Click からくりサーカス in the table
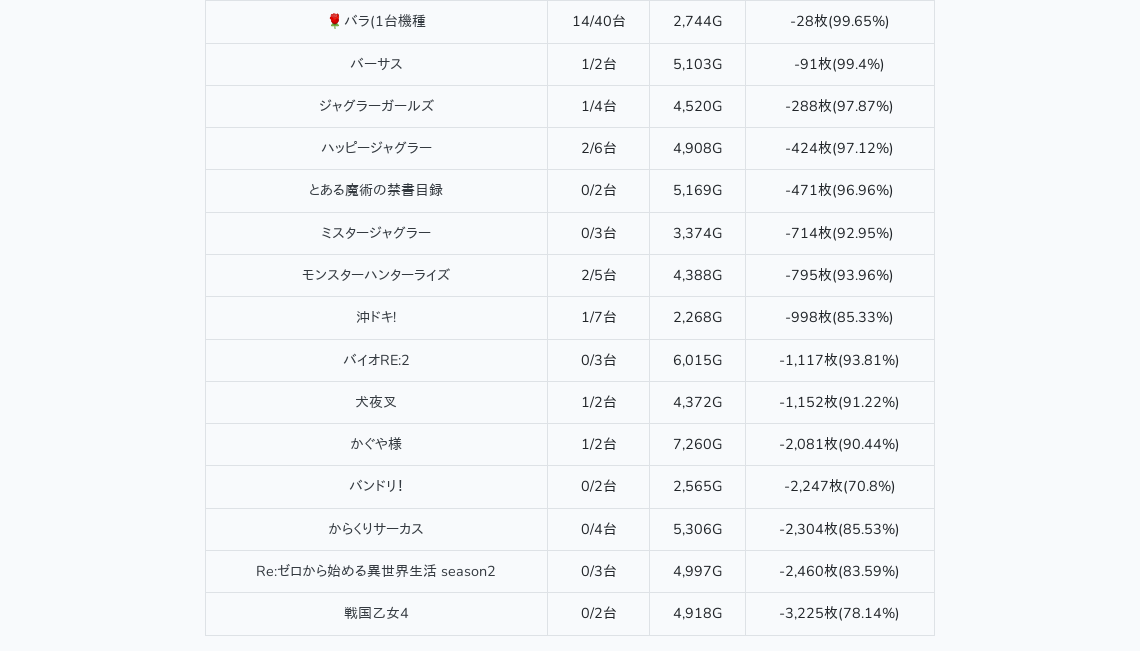The width and height of the screenshot is (1140, 651). pyautogui.click(x=376, y=529)
